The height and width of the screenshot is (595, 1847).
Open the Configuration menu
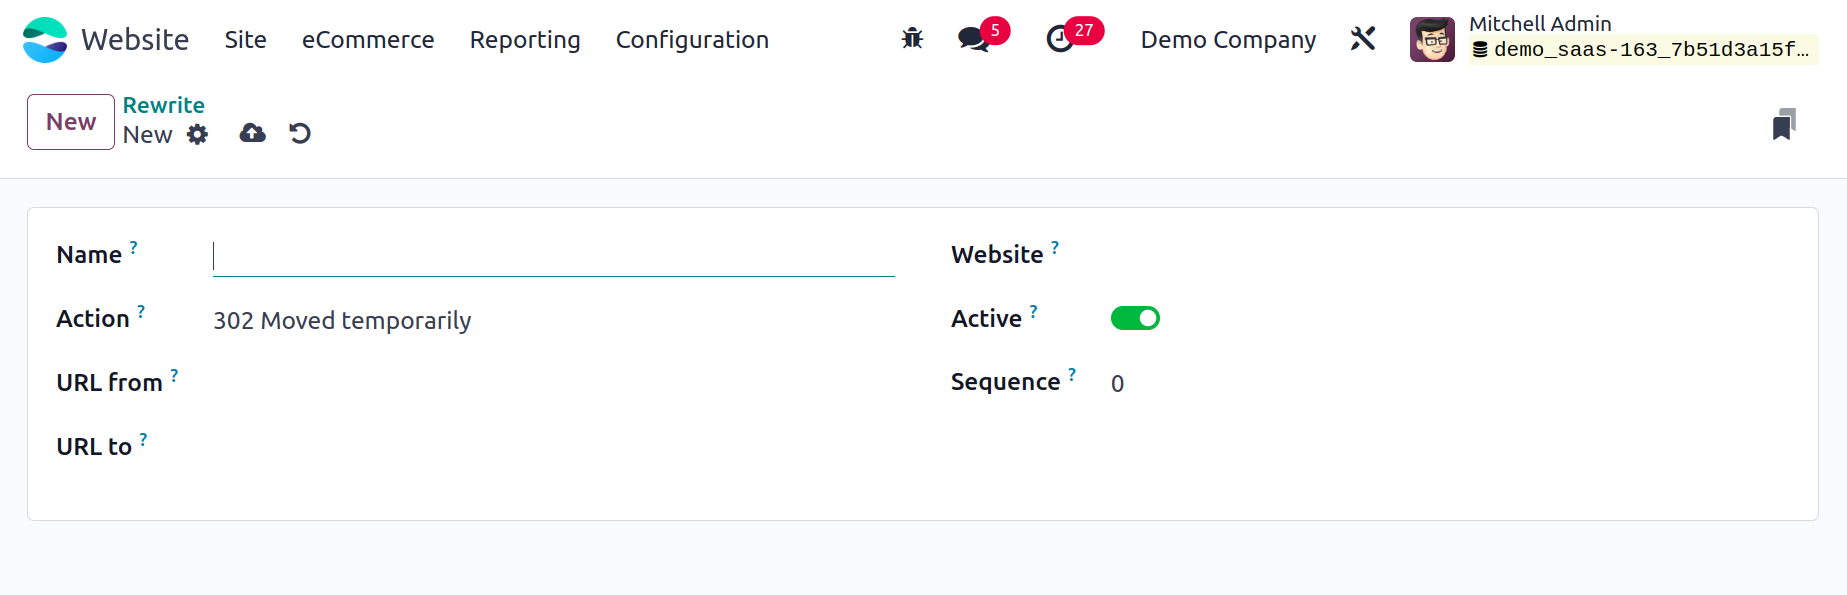692,40
